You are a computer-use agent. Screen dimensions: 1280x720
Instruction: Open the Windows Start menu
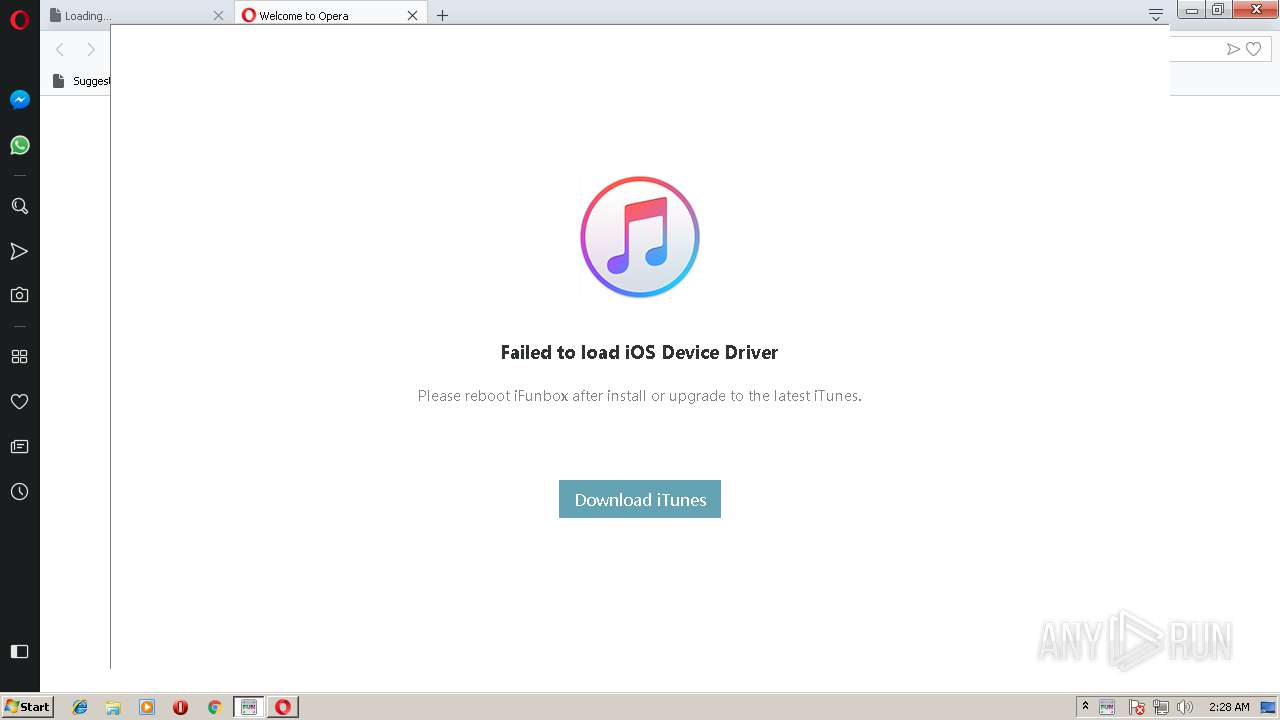pyautogui.click(x=27, y=706)
